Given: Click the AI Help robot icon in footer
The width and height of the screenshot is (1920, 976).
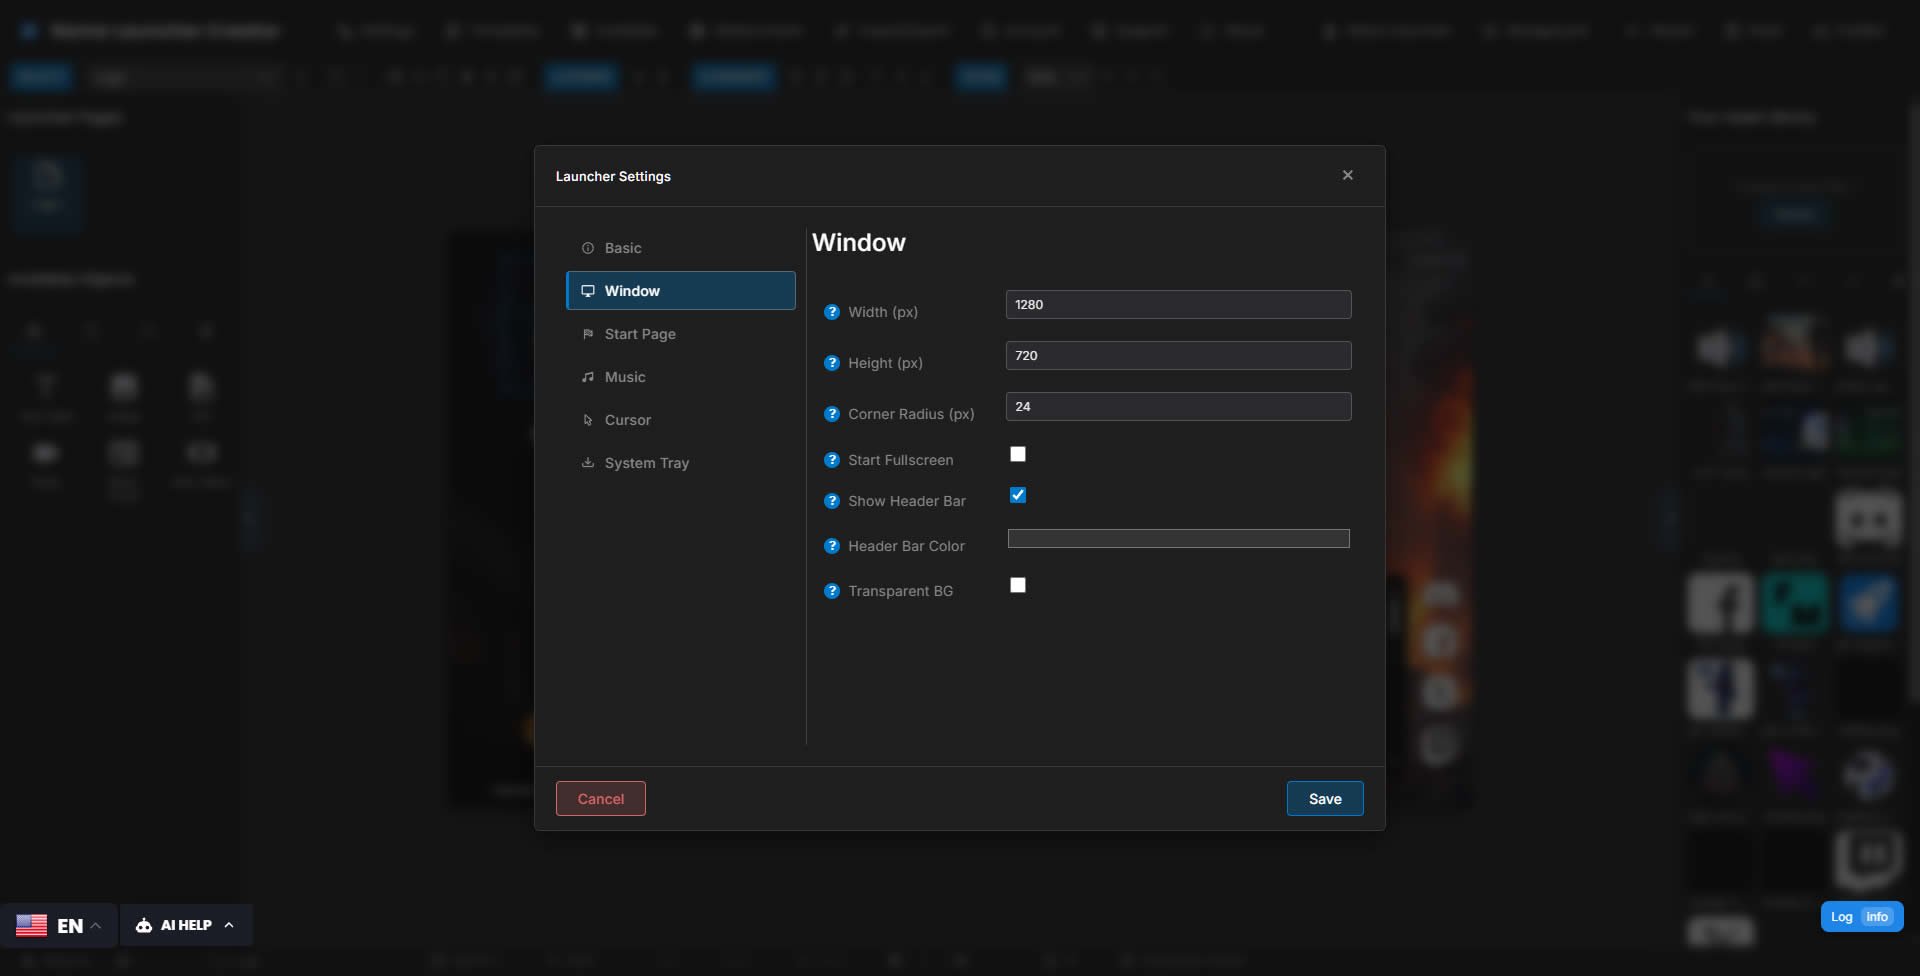Looking at the screenshot, I should [x=146, y=925].
